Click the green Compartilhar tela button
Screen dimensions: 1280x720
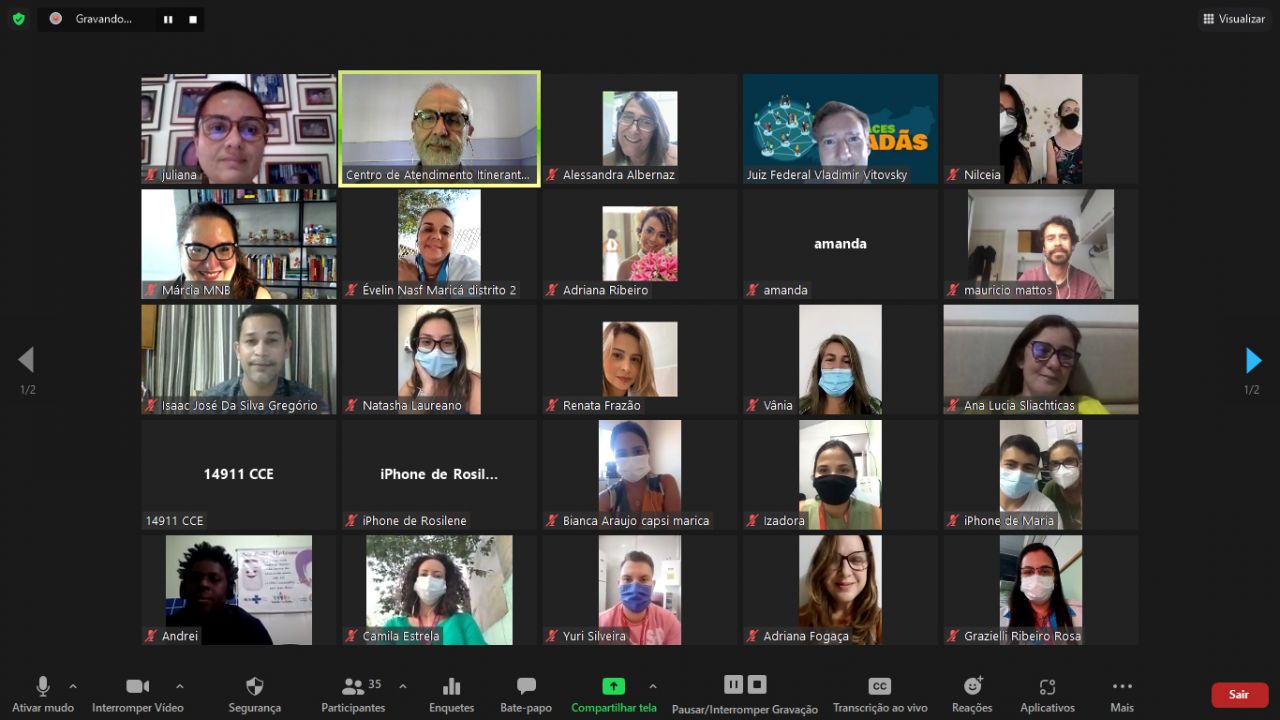[613, 694]
